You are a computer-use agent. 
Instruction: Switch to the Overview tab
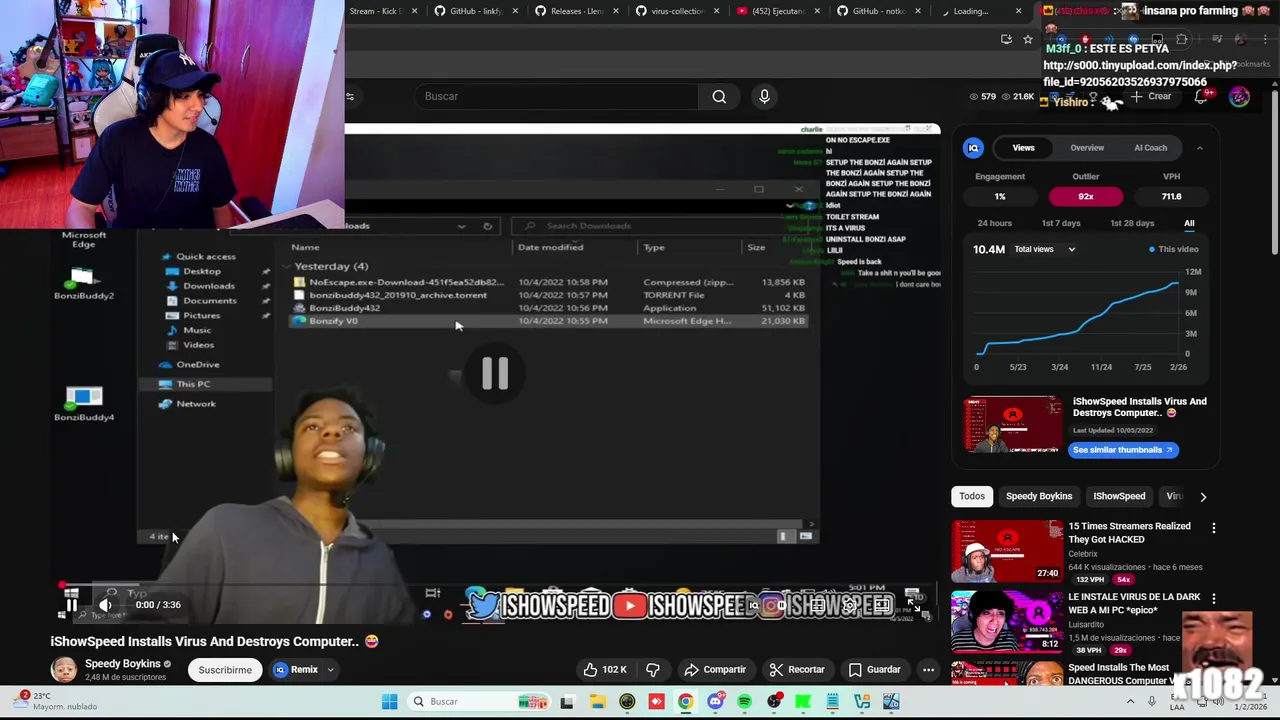[x=1087, y=147]
